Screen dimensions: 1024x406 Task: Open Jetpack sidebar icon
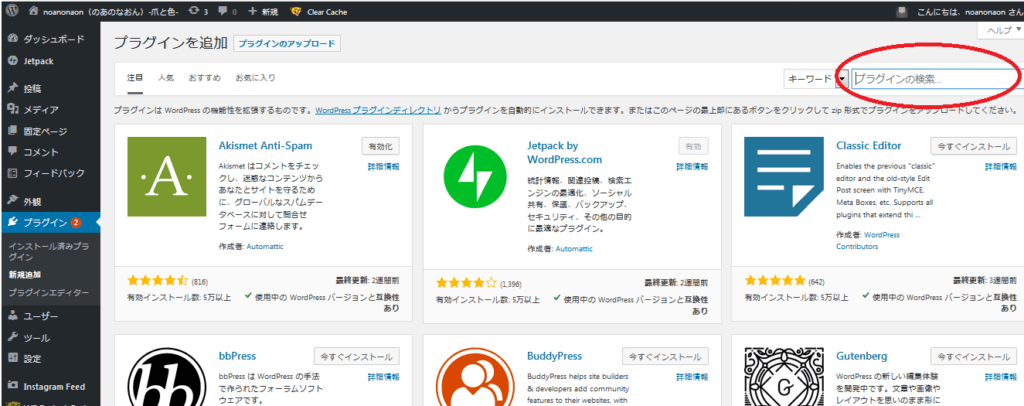[x=12, y=61]
